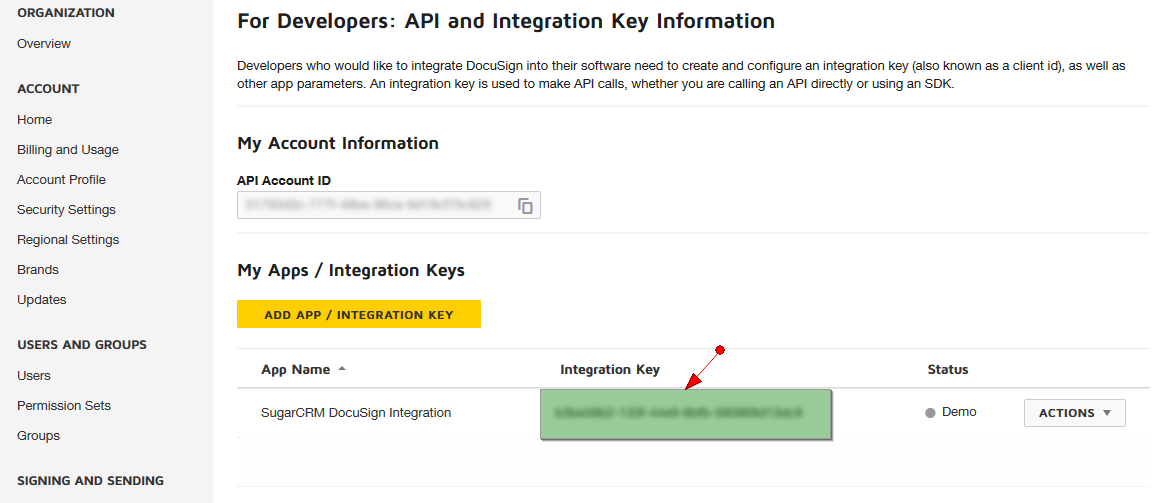Open Overview under Organization
This screenshot has height=503, width=1169.
coord(44,44)
